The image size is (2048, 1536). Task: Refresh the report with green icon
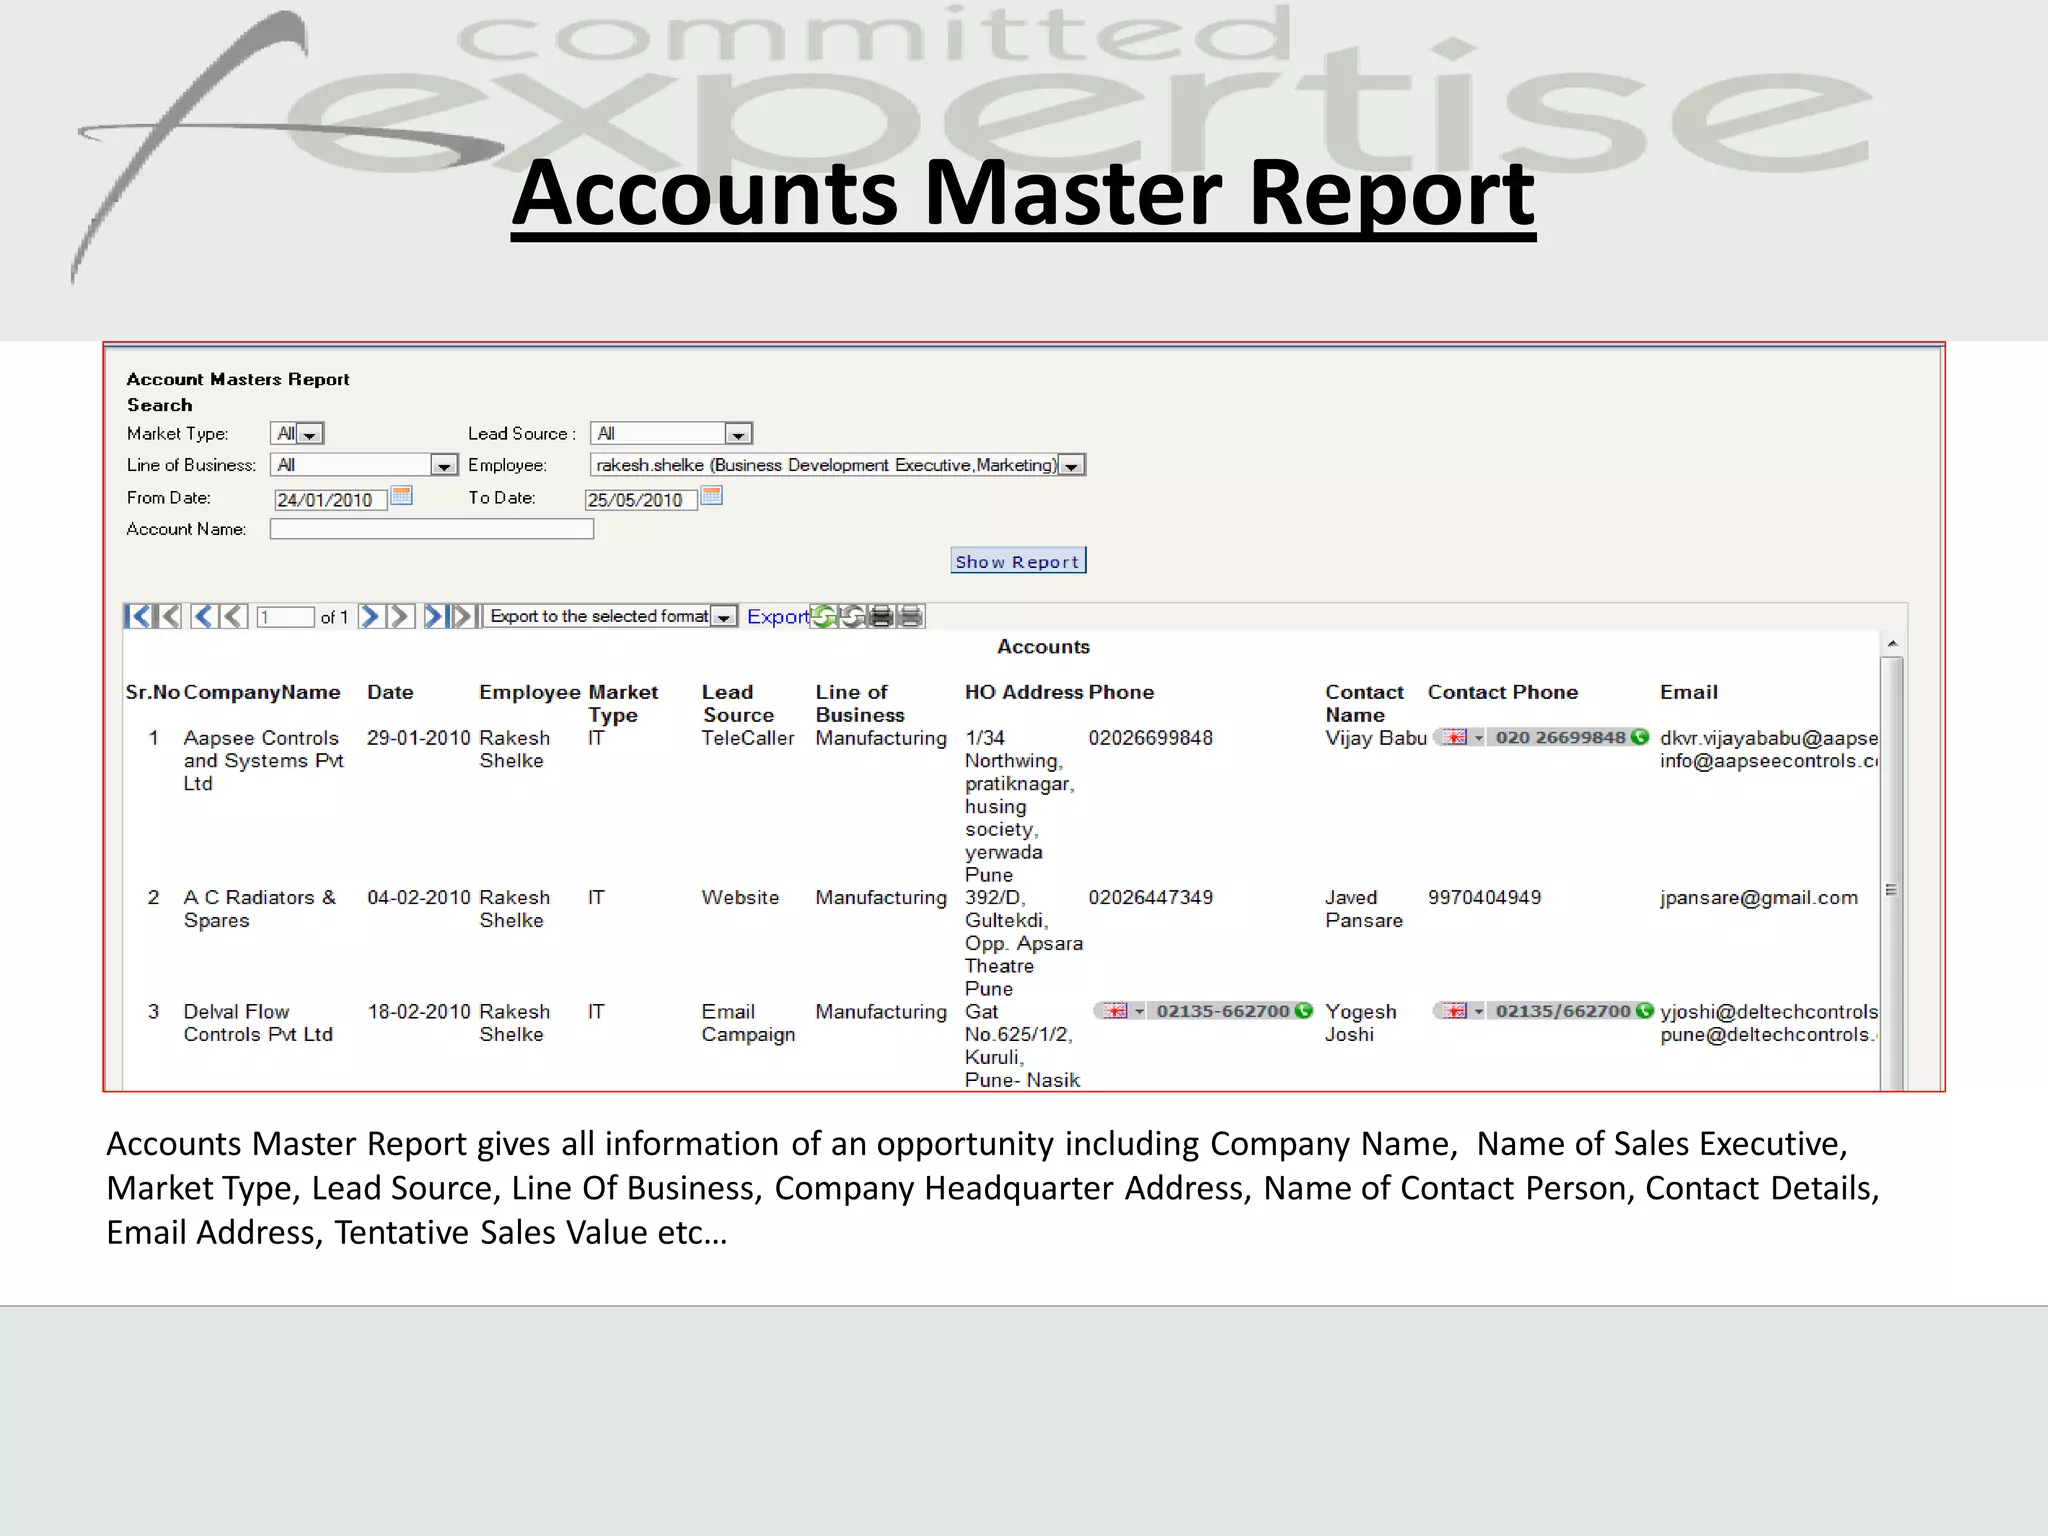[x=824, y=616]
